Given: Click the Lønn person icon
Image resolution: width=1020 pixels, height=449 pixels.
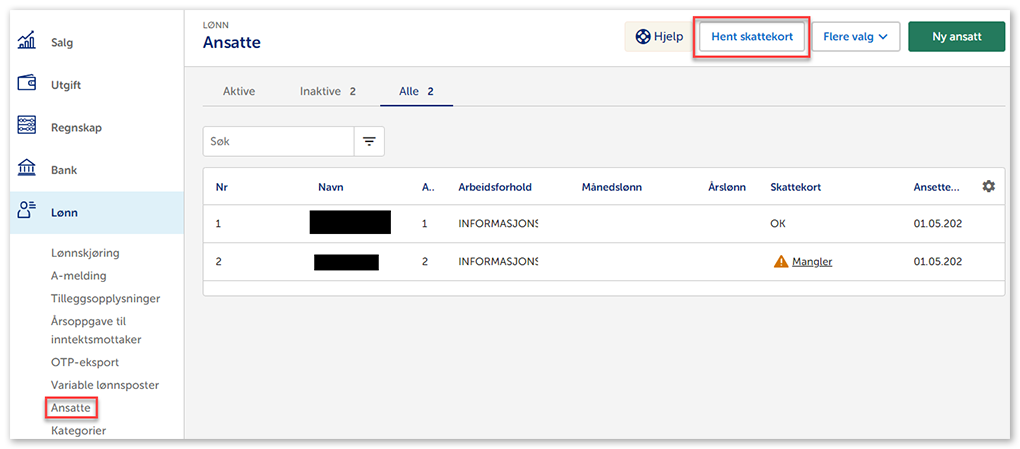Looking at the screenshot, I should 27,211.
